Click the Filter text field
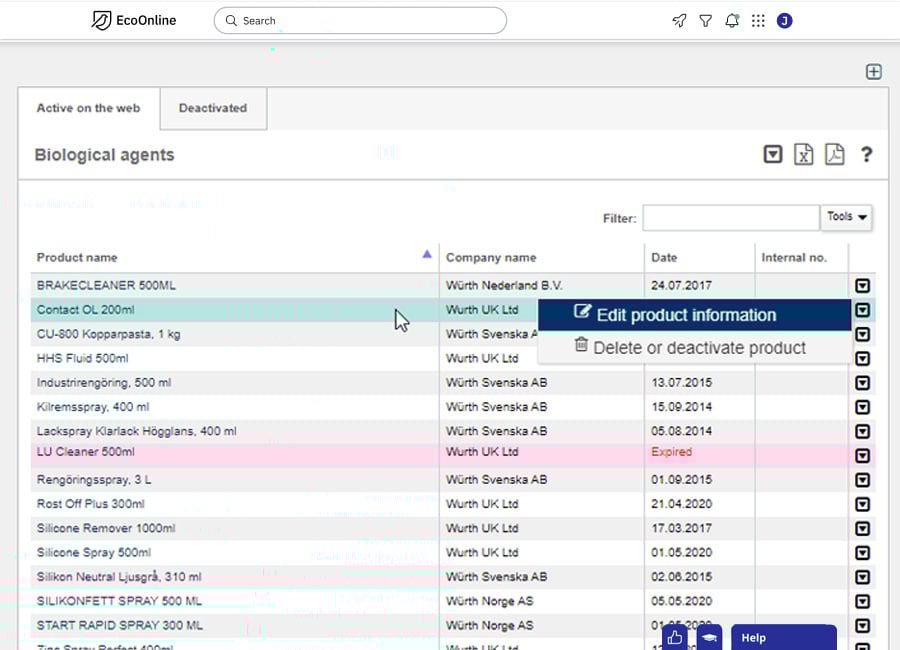This screenshot has width=900, height=650. coord(731,218)
